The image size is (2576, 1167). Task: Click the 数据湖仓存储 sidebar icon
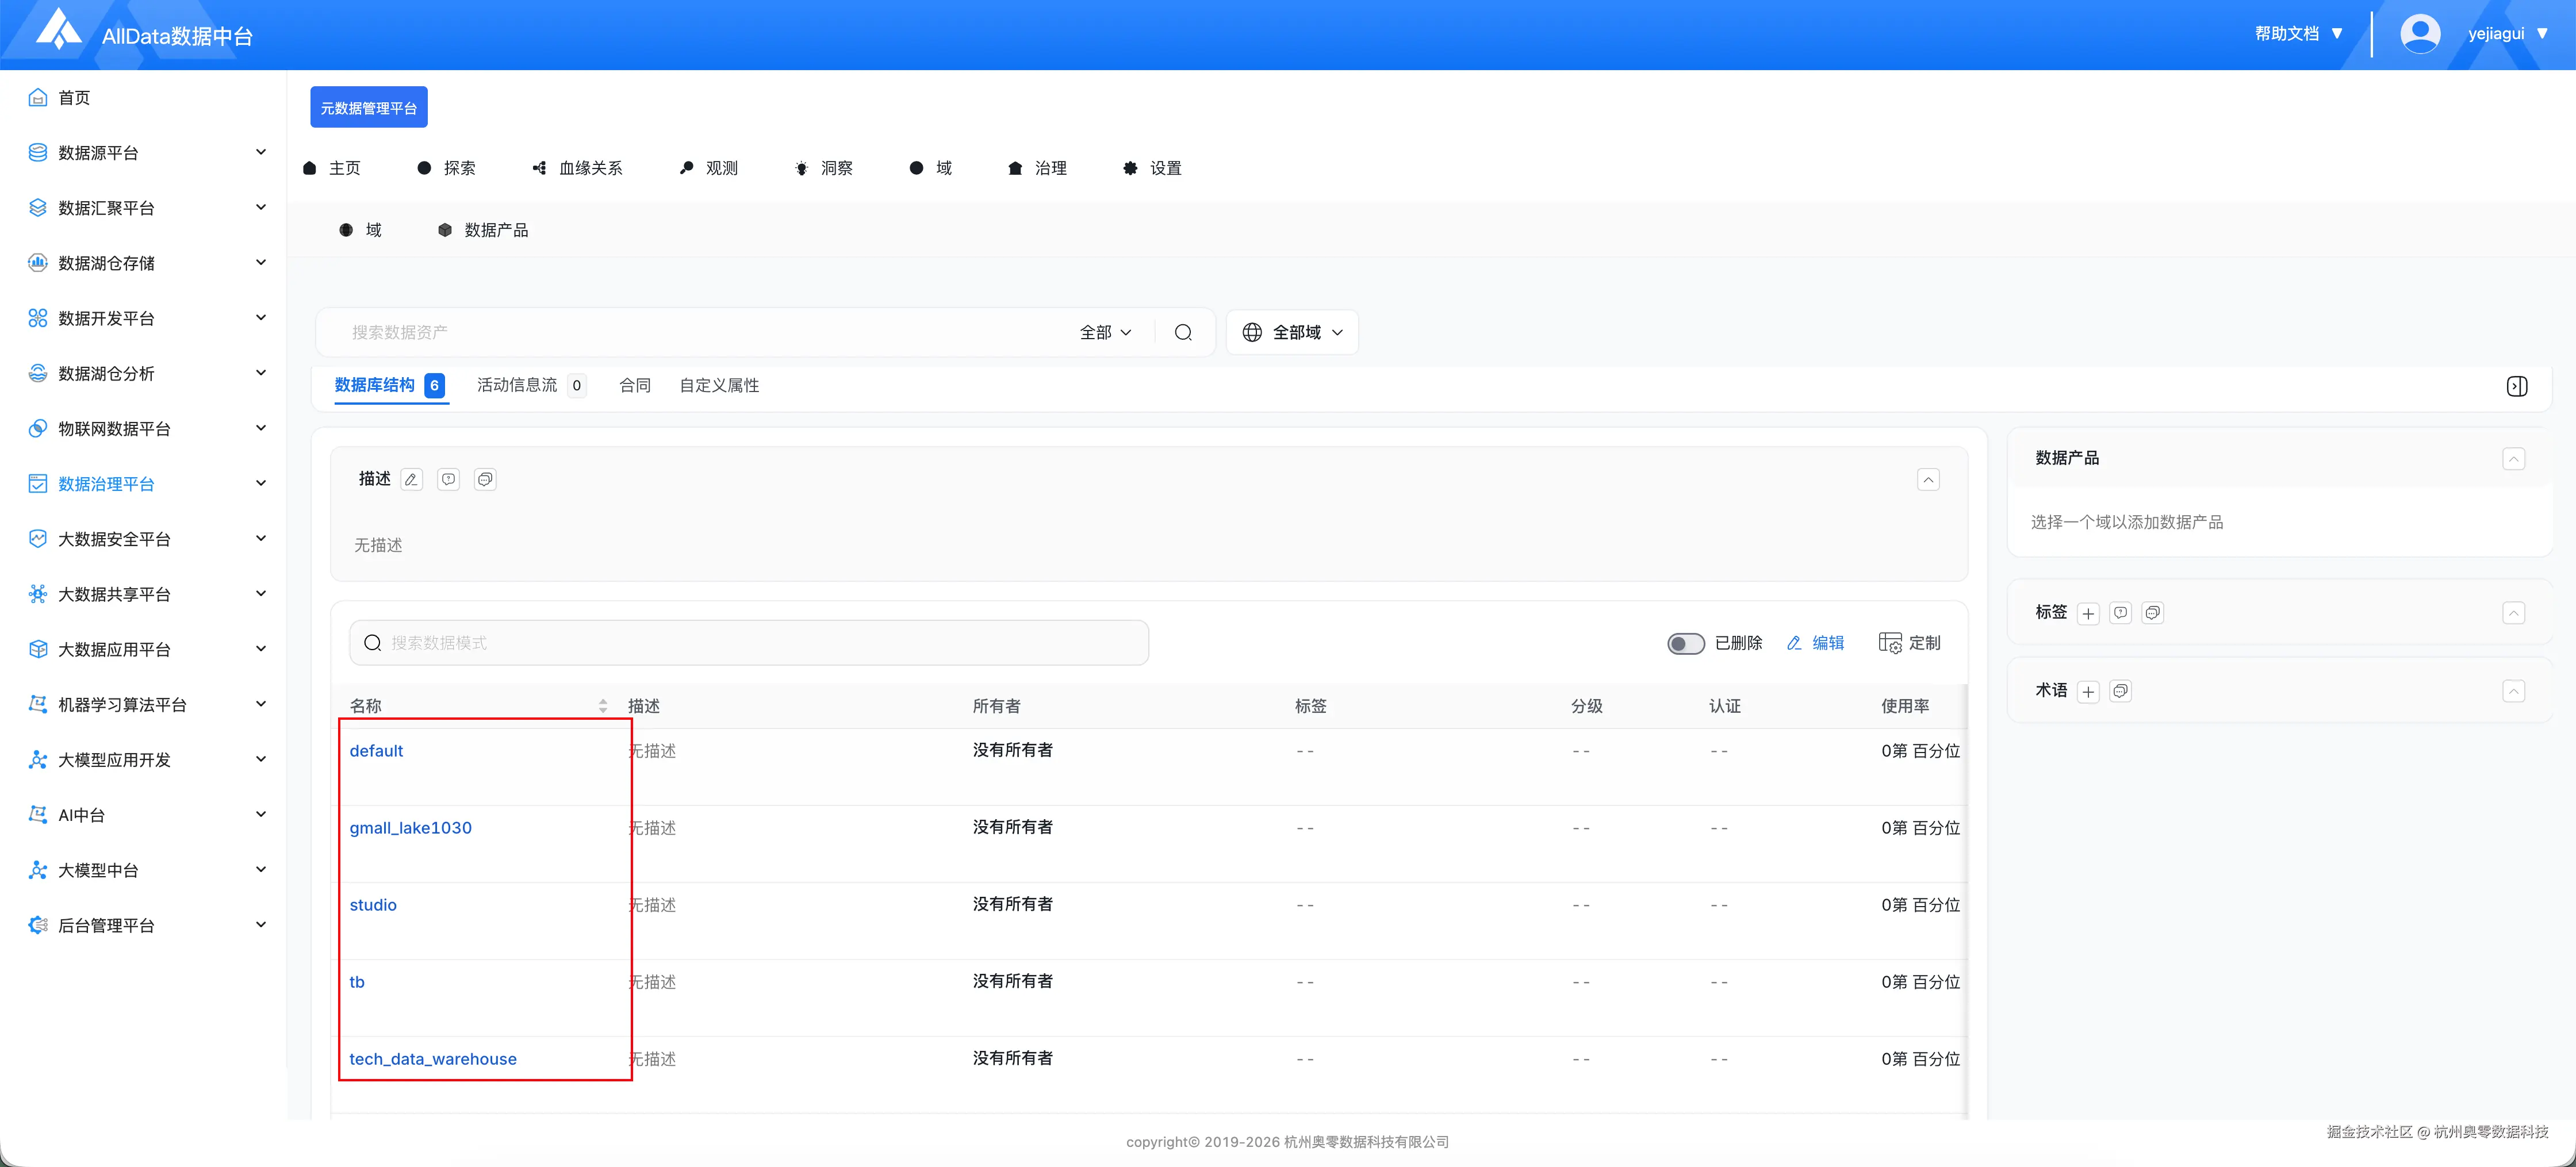click(x=38, y=262)
